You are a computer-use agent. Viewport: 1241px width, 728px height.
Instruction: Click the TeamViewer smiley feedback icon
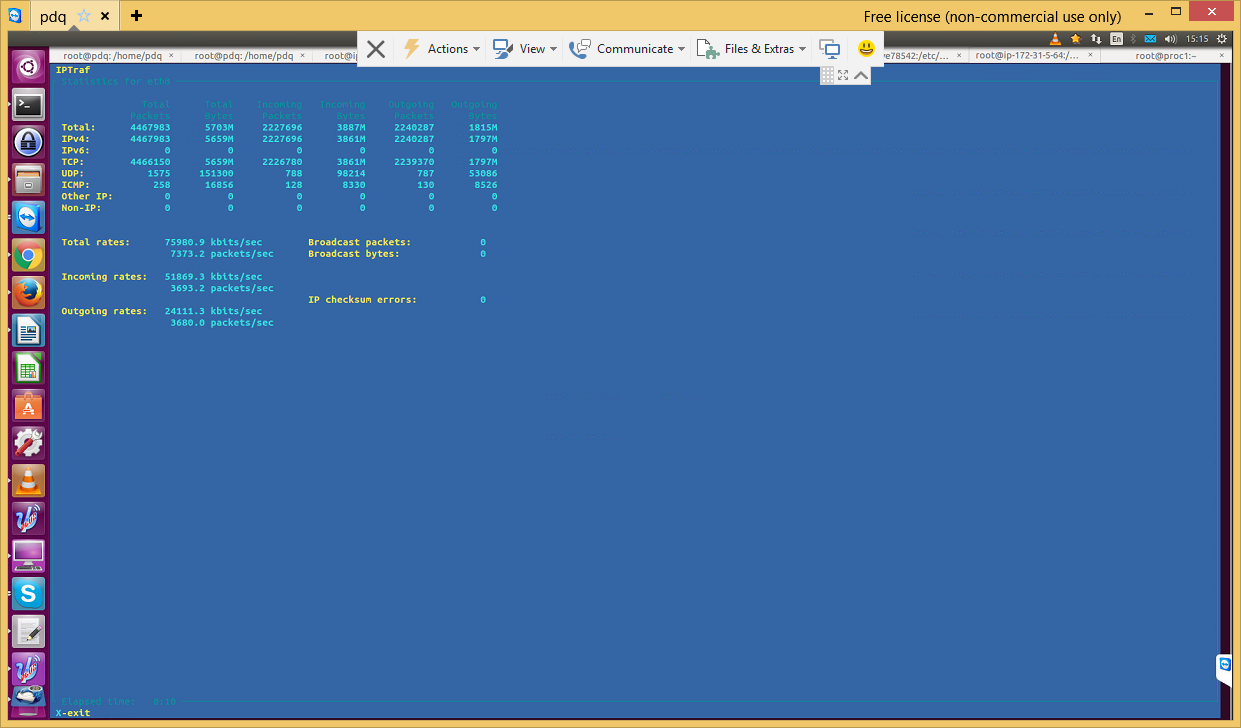click(x=866, y=48)
